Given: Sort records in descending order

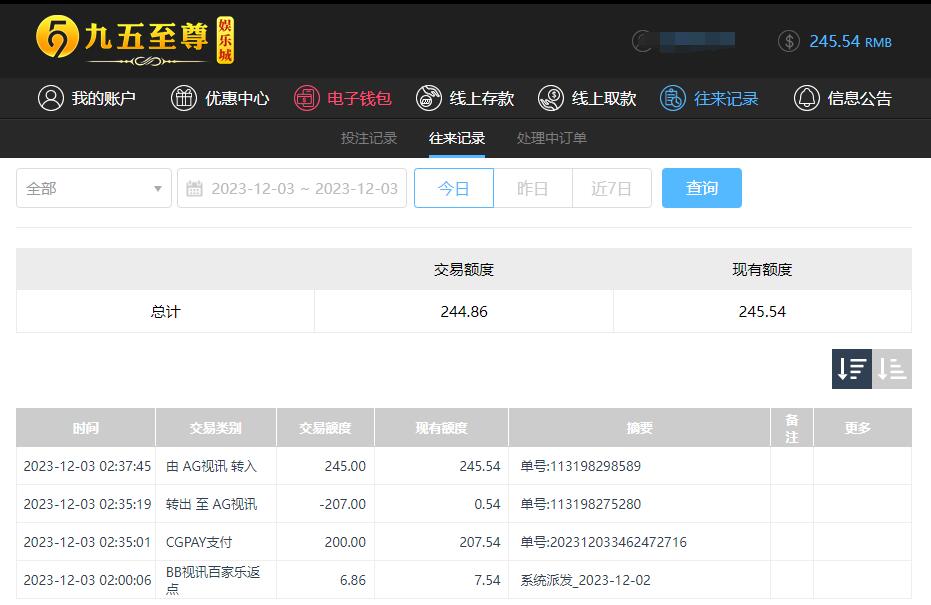Looking at the screenshot, I should [852, 369].
